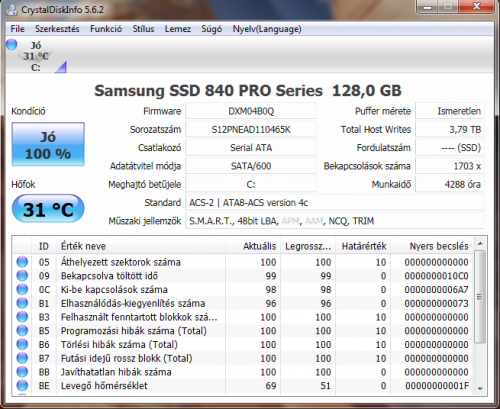Click status orb of attribute BE row
Viewport: 500px width, 409px height.
tap(22, 386)
